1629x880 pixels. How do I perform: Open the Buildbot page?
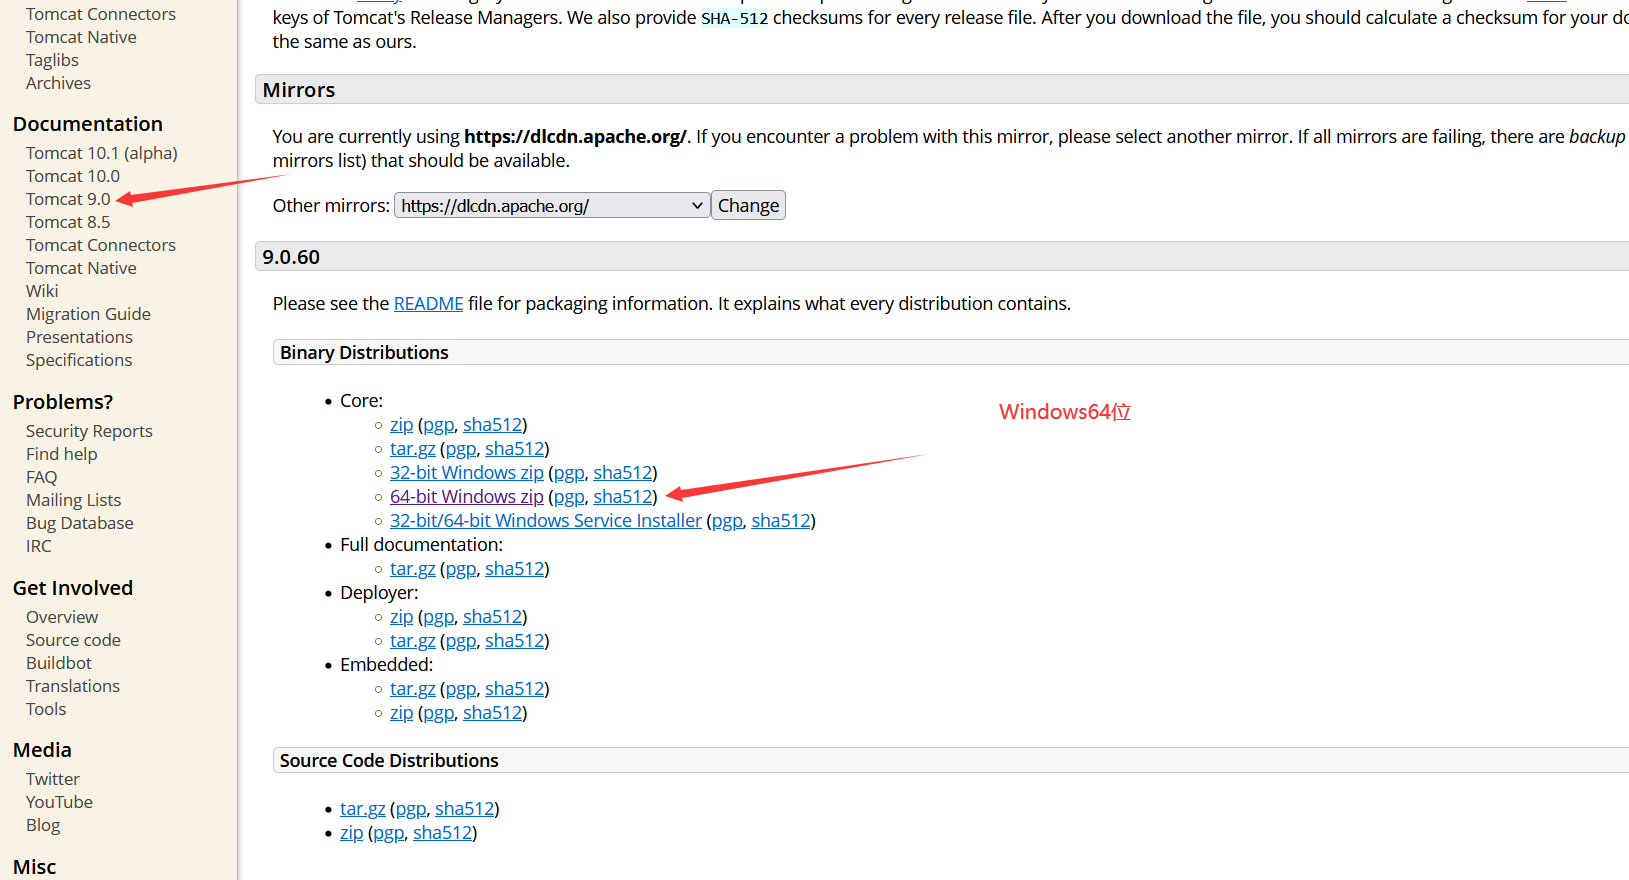pyautogui.click(x=59, y=663)
